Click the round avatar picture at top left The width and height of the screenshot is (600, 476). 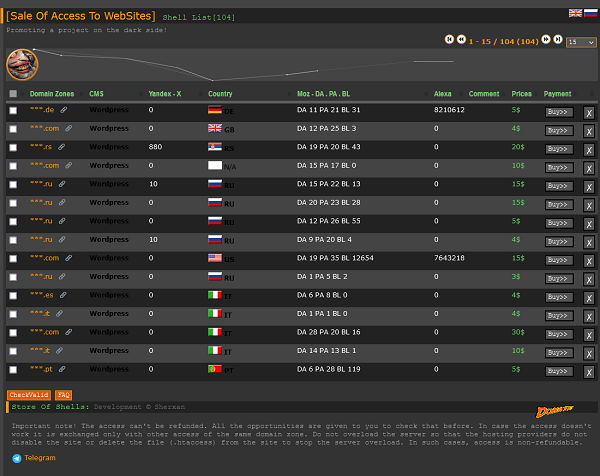(x=22, y=64)
